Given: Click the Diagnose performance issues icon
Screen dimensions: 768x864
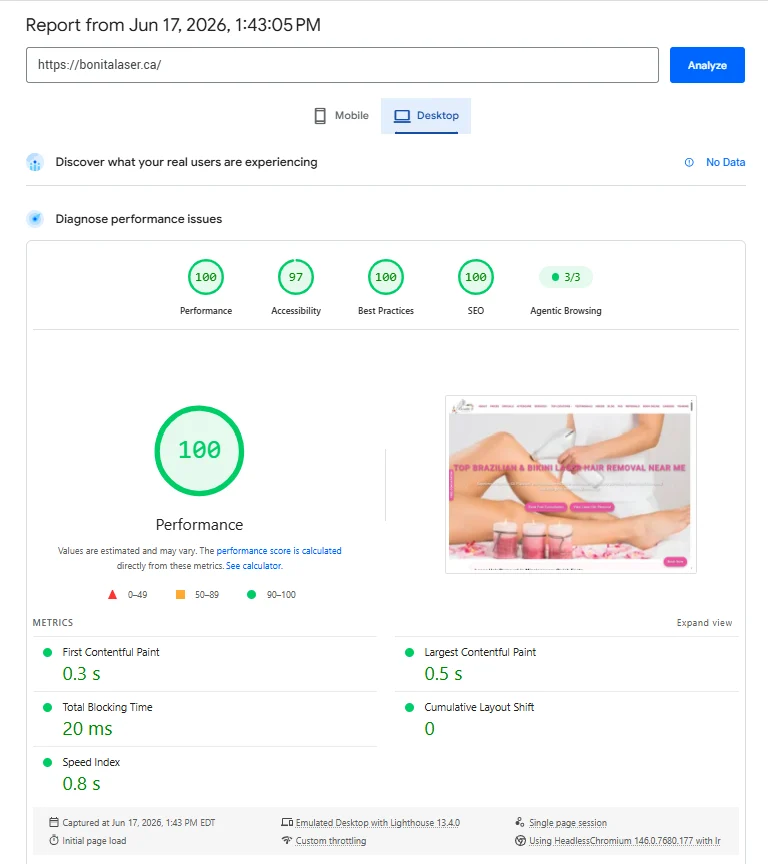Looking at the screenshot, I should pyautogui.click(x=35, y=219).
